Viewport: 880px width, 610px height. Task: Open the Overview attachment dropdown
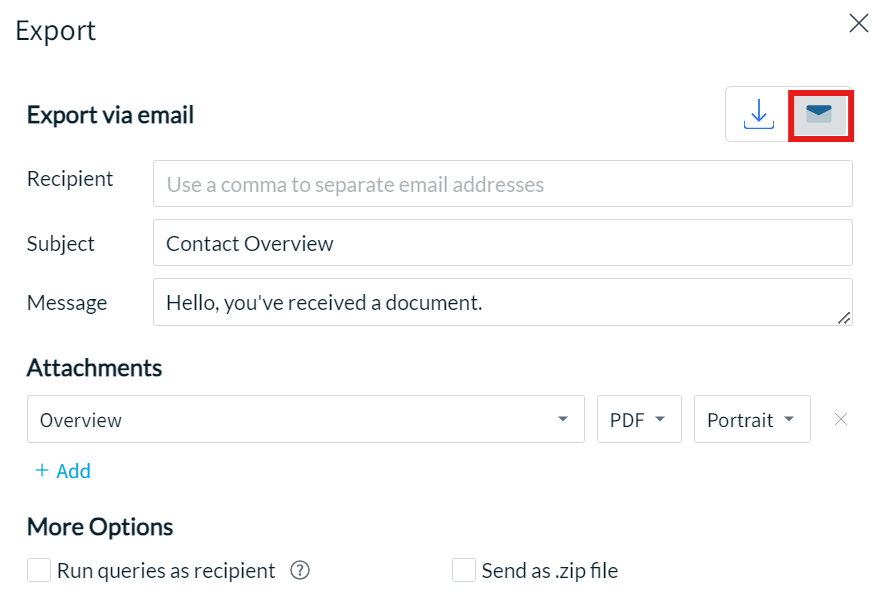[306, 419]
